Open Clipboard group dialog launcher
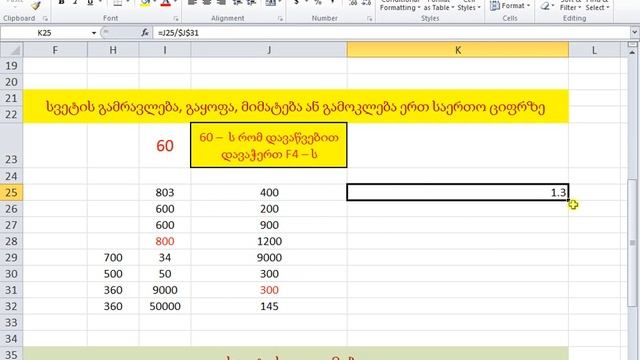Screen dimensions: 640x360 click(x=45, y=19)
